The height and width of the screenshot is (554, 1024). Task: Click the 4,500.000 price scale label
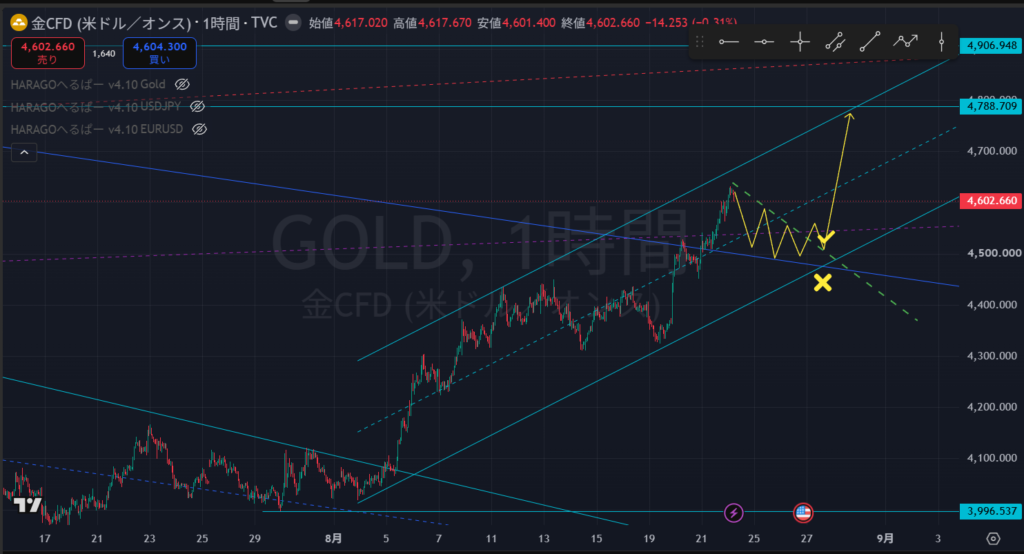(992, 253)
